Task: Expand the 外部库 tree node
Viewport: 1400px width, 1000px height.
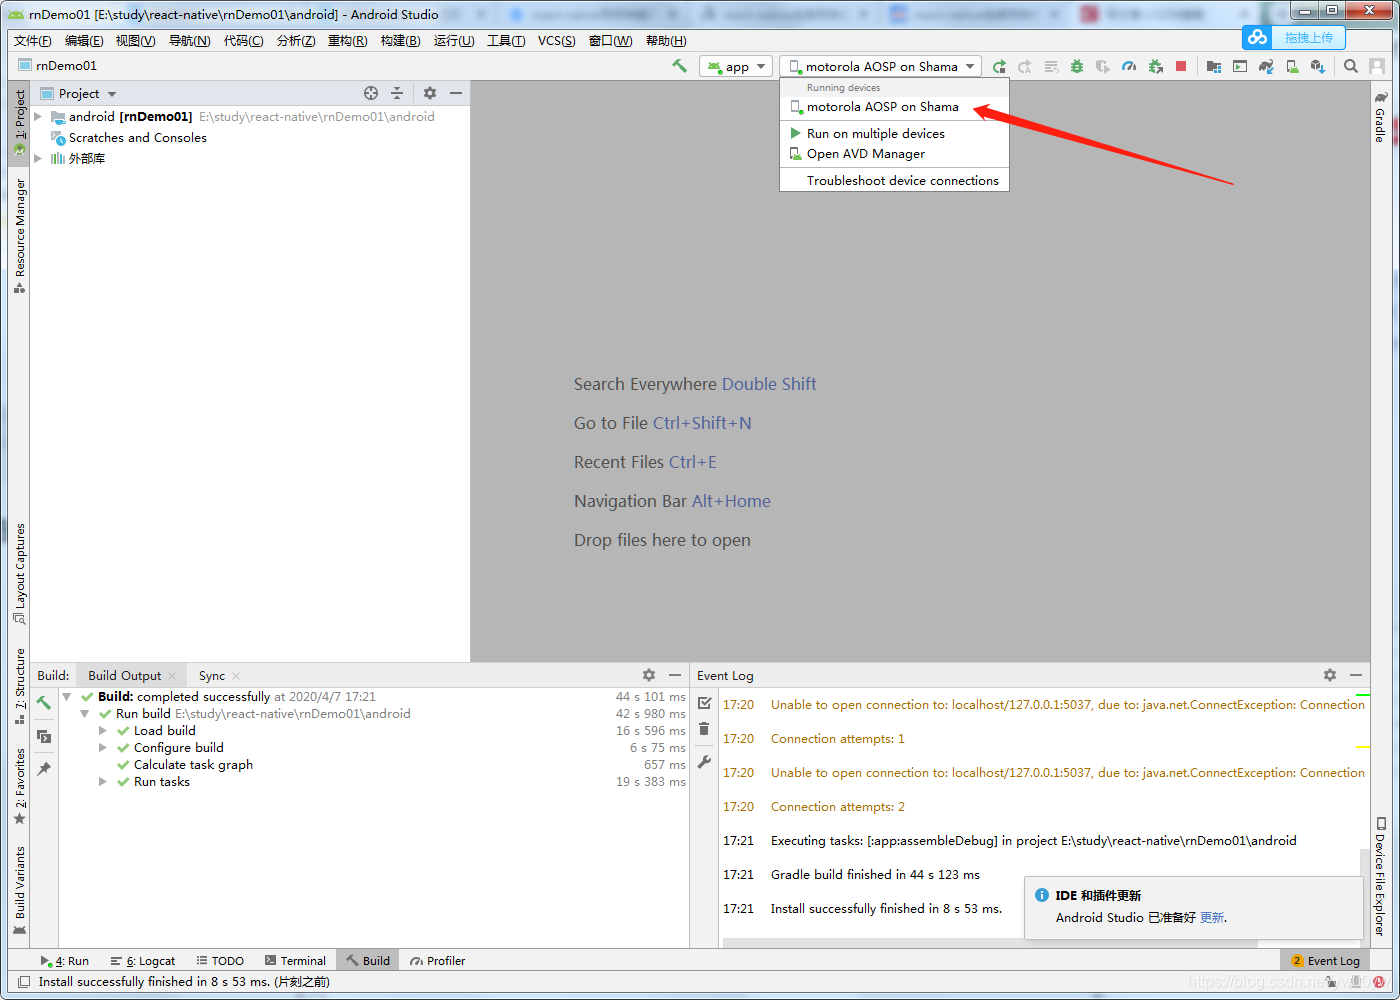Action: [38, 158]
